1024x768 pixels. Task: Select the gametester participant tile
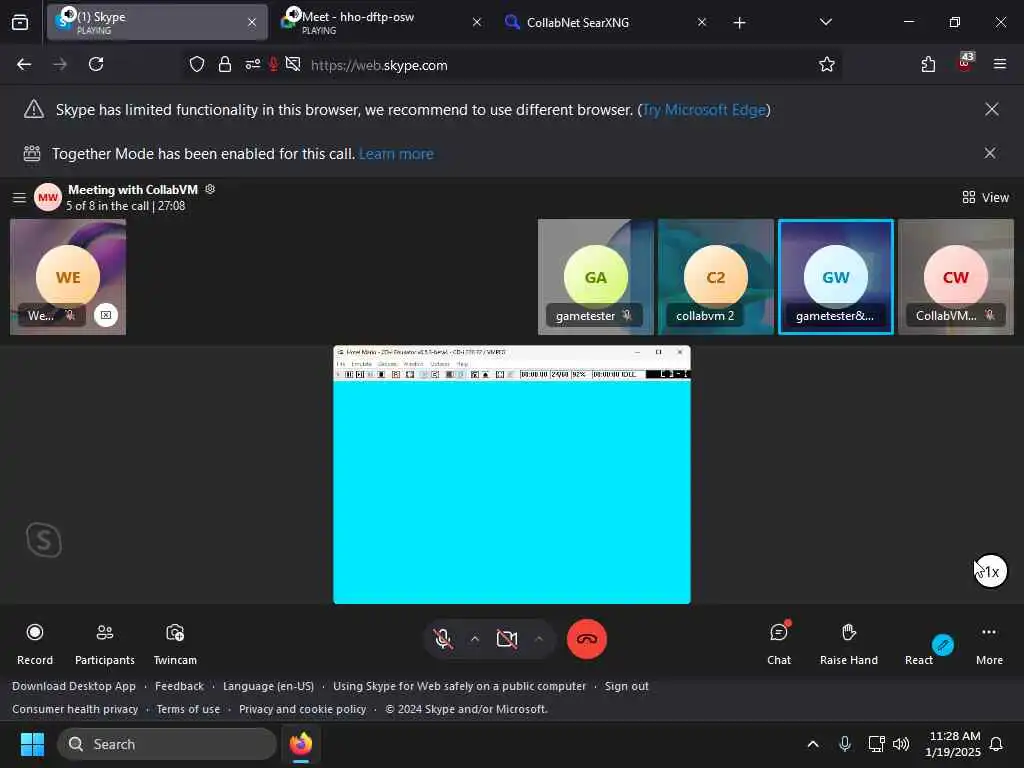pyautogui.click(x=596, y=277)
